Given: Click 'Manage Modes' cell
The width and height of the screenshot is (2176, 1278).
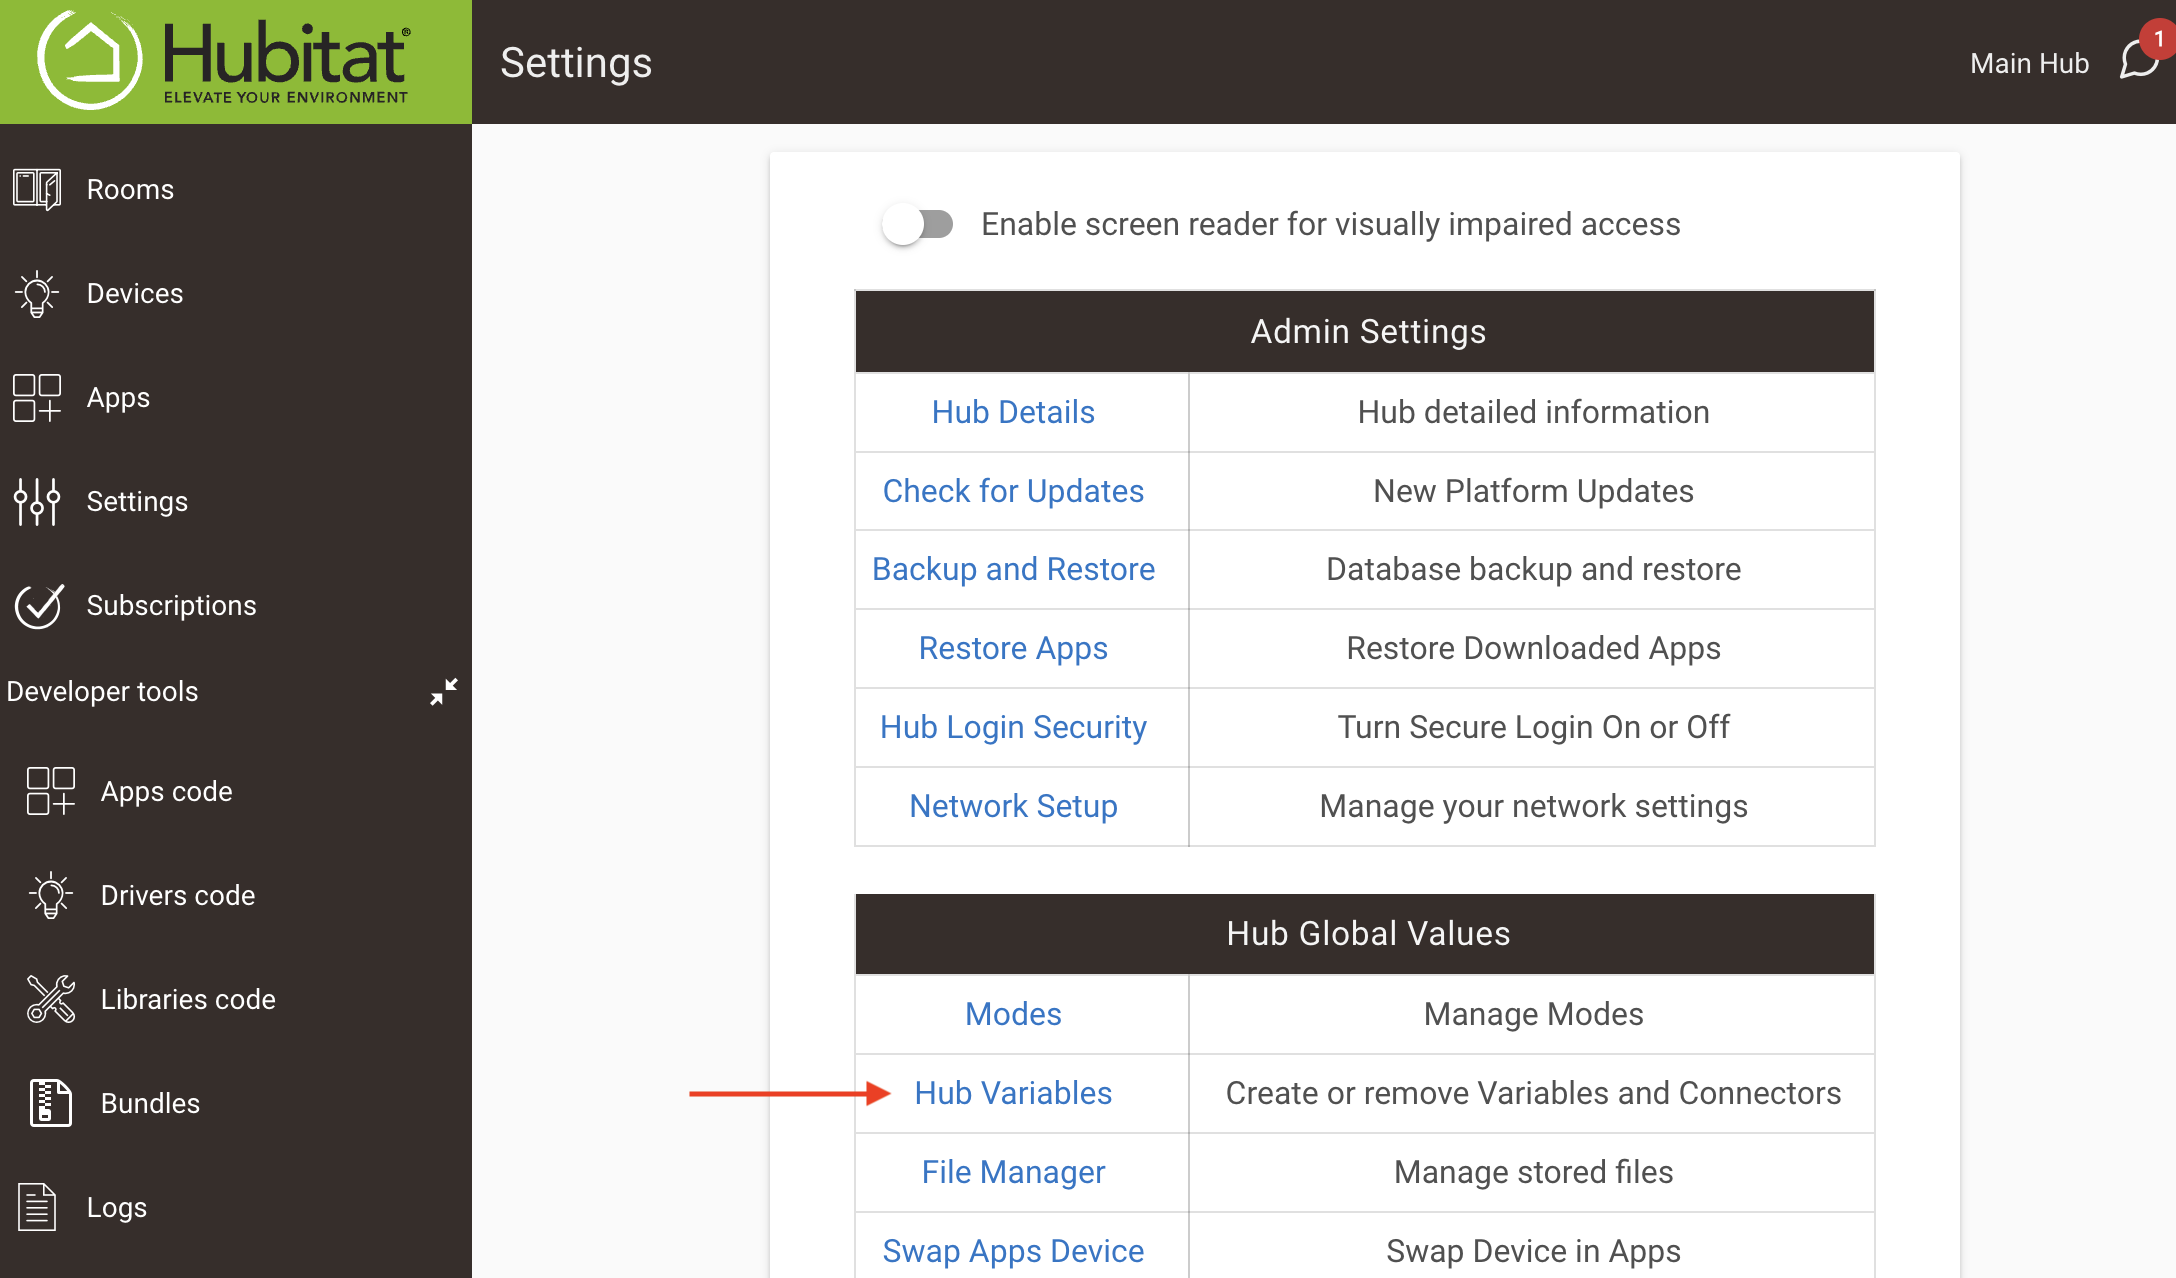Looking at the screenshot, I should coord(1533,1014).
